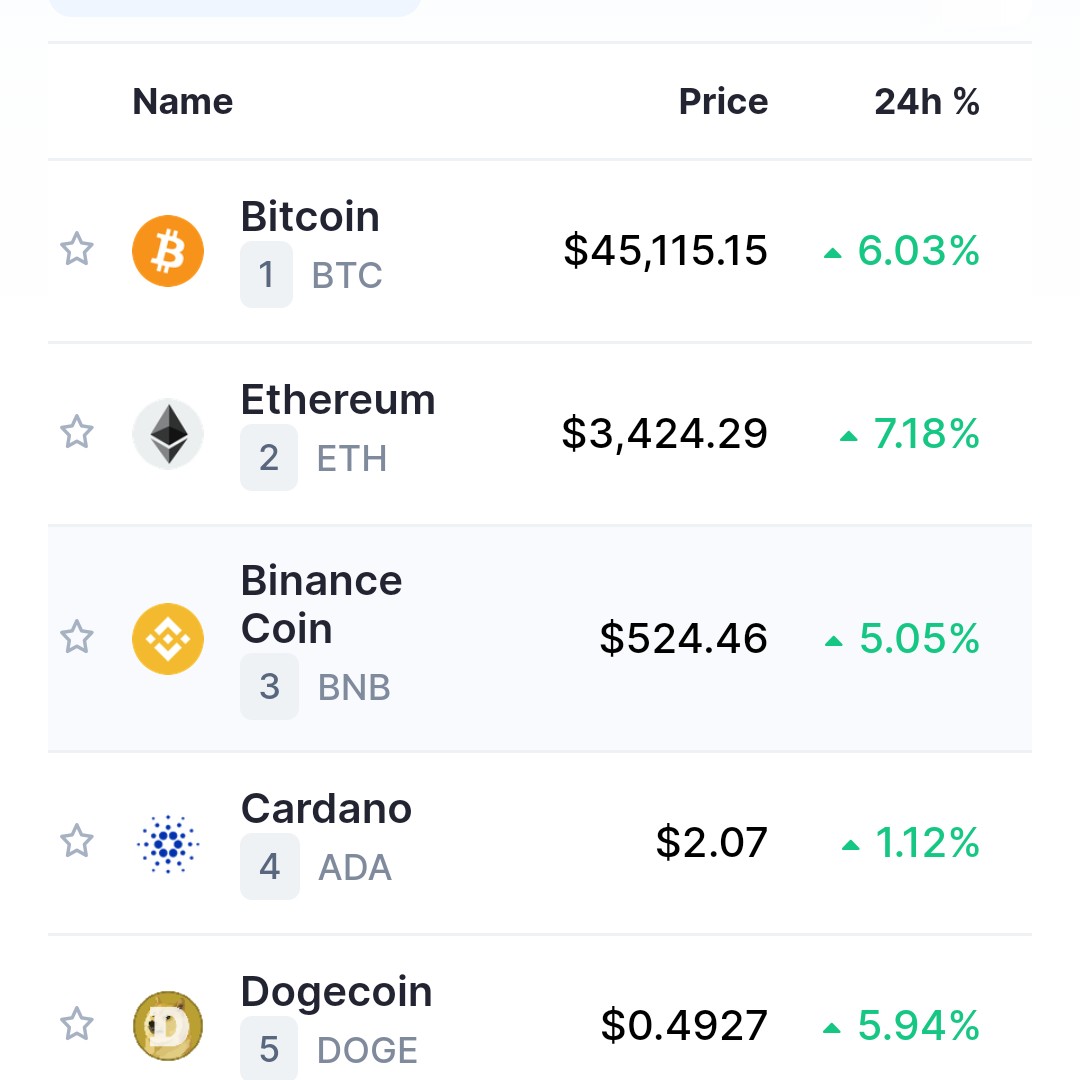Open the Binance Coin details link
Screen dimensions: 1080x1080
pyautogui.click(x=321, y=605)
